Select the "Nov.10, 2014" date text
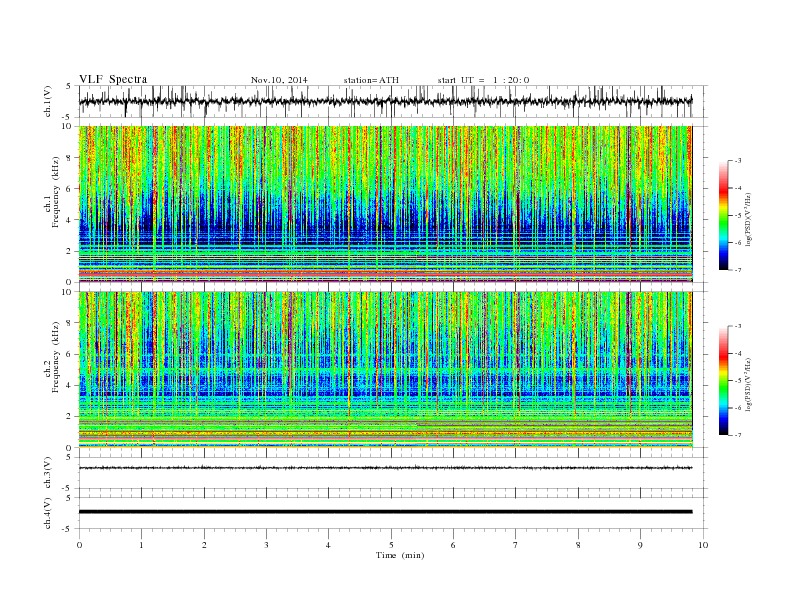 click(279, 80)
